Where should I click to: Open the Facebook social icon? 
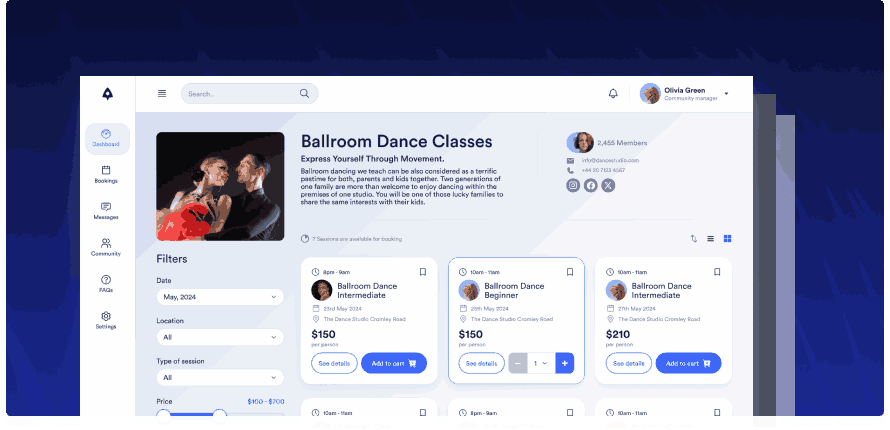[x=591, y=186]
